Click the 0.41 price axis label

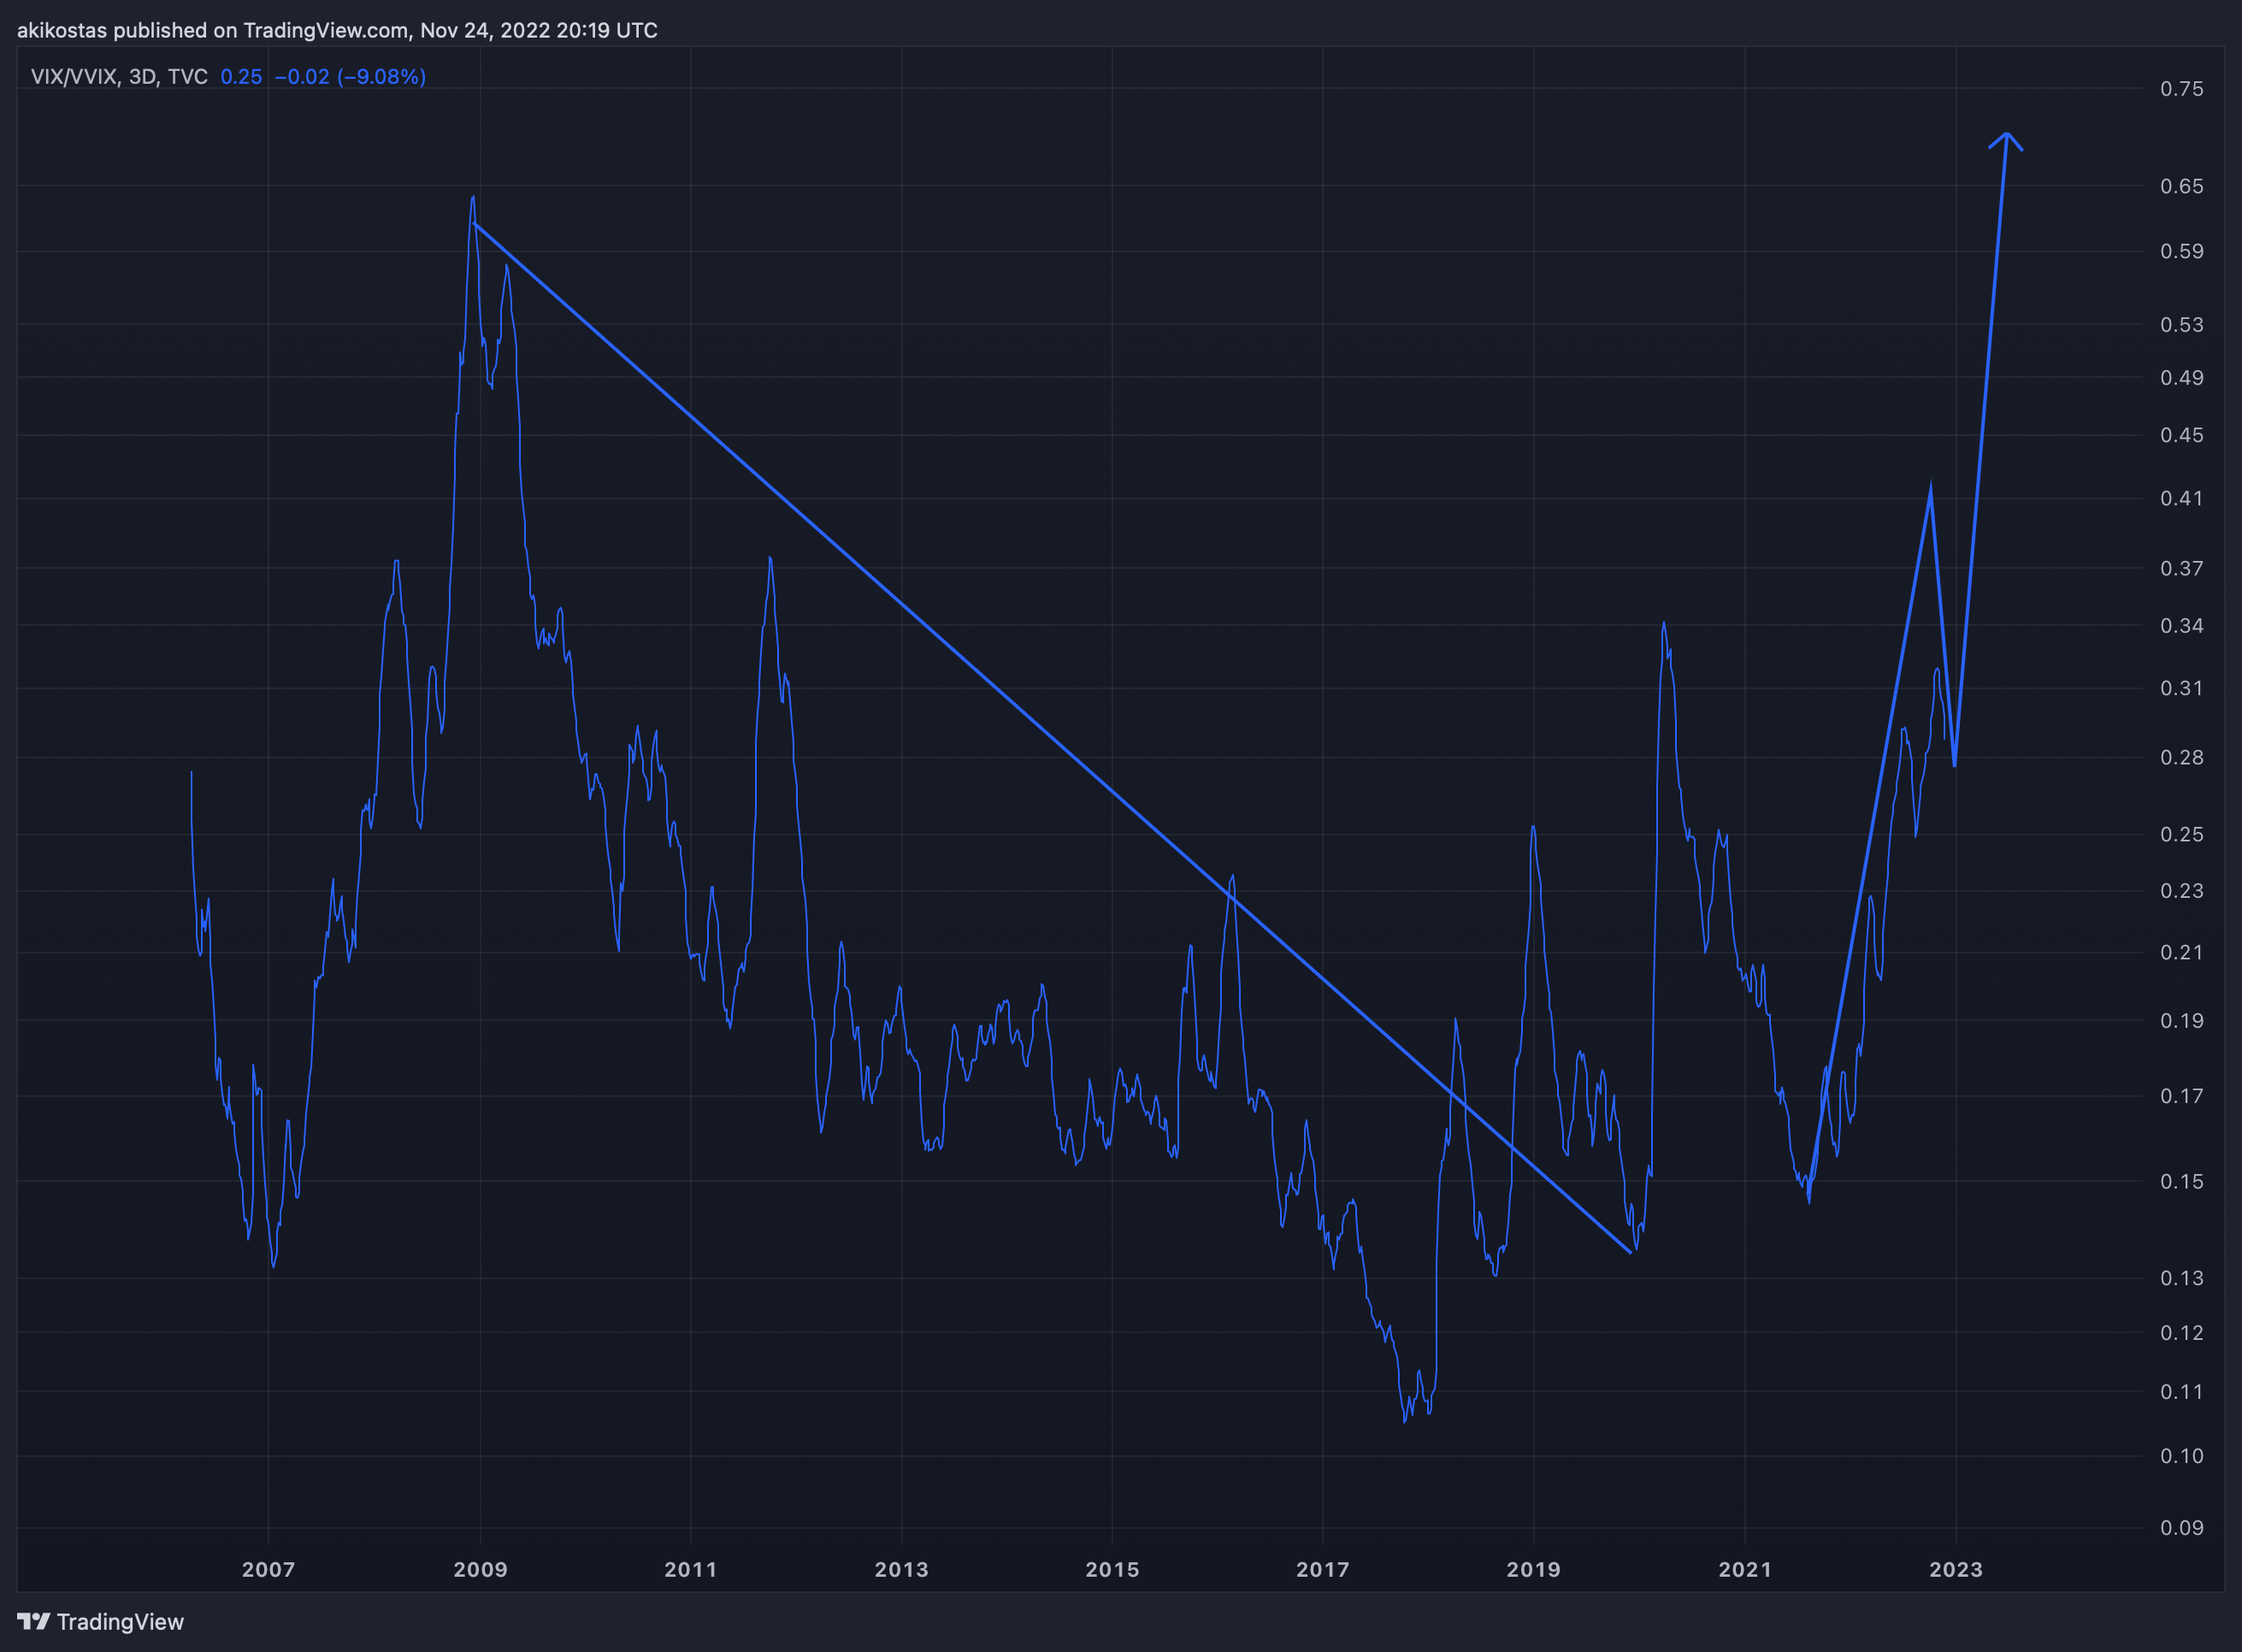click(2182, 497)
